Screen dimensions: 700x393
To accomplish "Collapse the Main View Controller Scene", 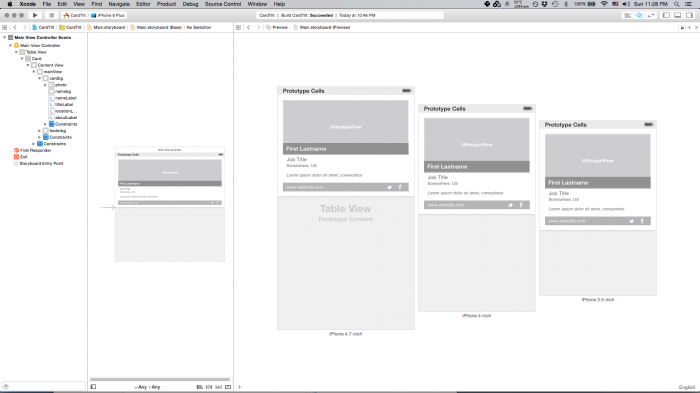I will 4,38.
